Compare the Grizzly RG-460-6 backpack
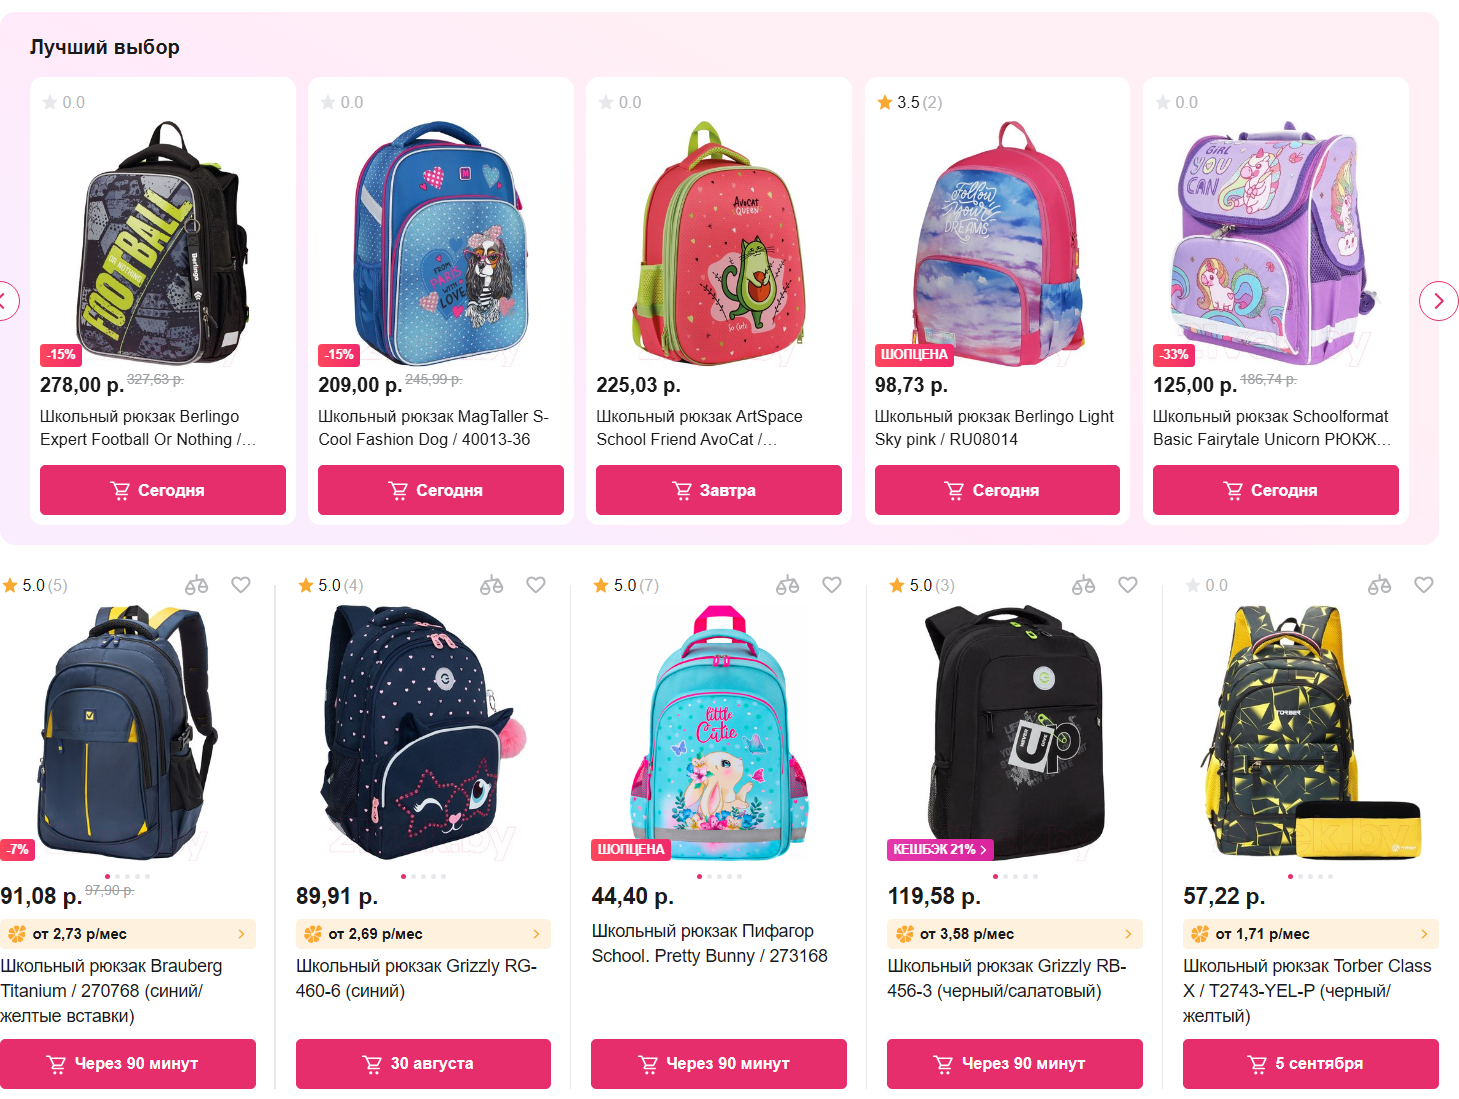The width and height of the screenshot is (1459, 1099). 491,585
